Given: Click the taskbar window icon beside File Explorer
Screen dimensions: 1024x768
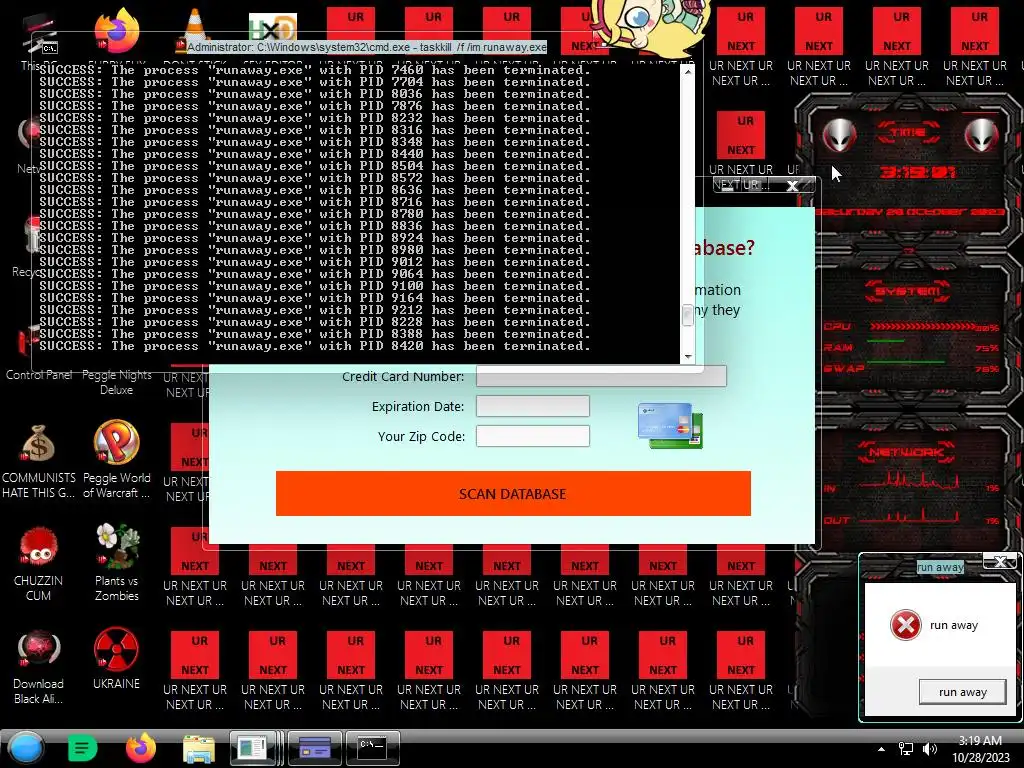Looking at the screenshot, I should tap(253, 748).
